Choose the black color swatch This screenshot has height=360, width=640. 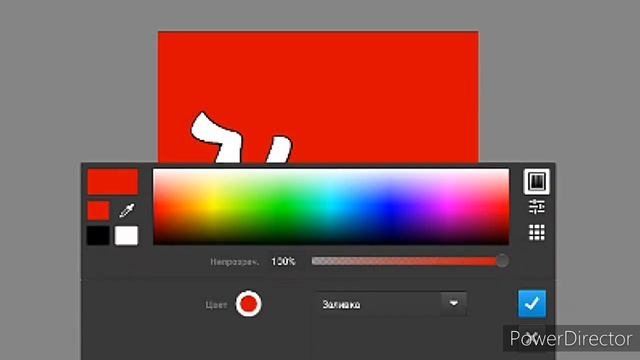(x=98, y=236)
